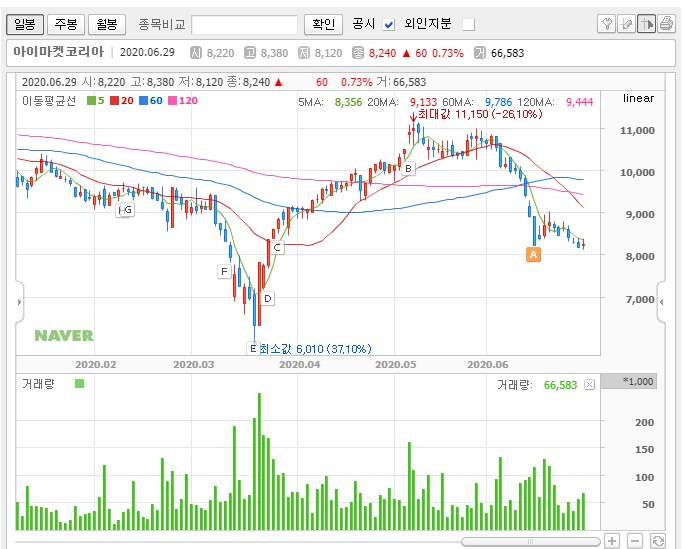Open disclosure marker F on chart

pos(224,271)
